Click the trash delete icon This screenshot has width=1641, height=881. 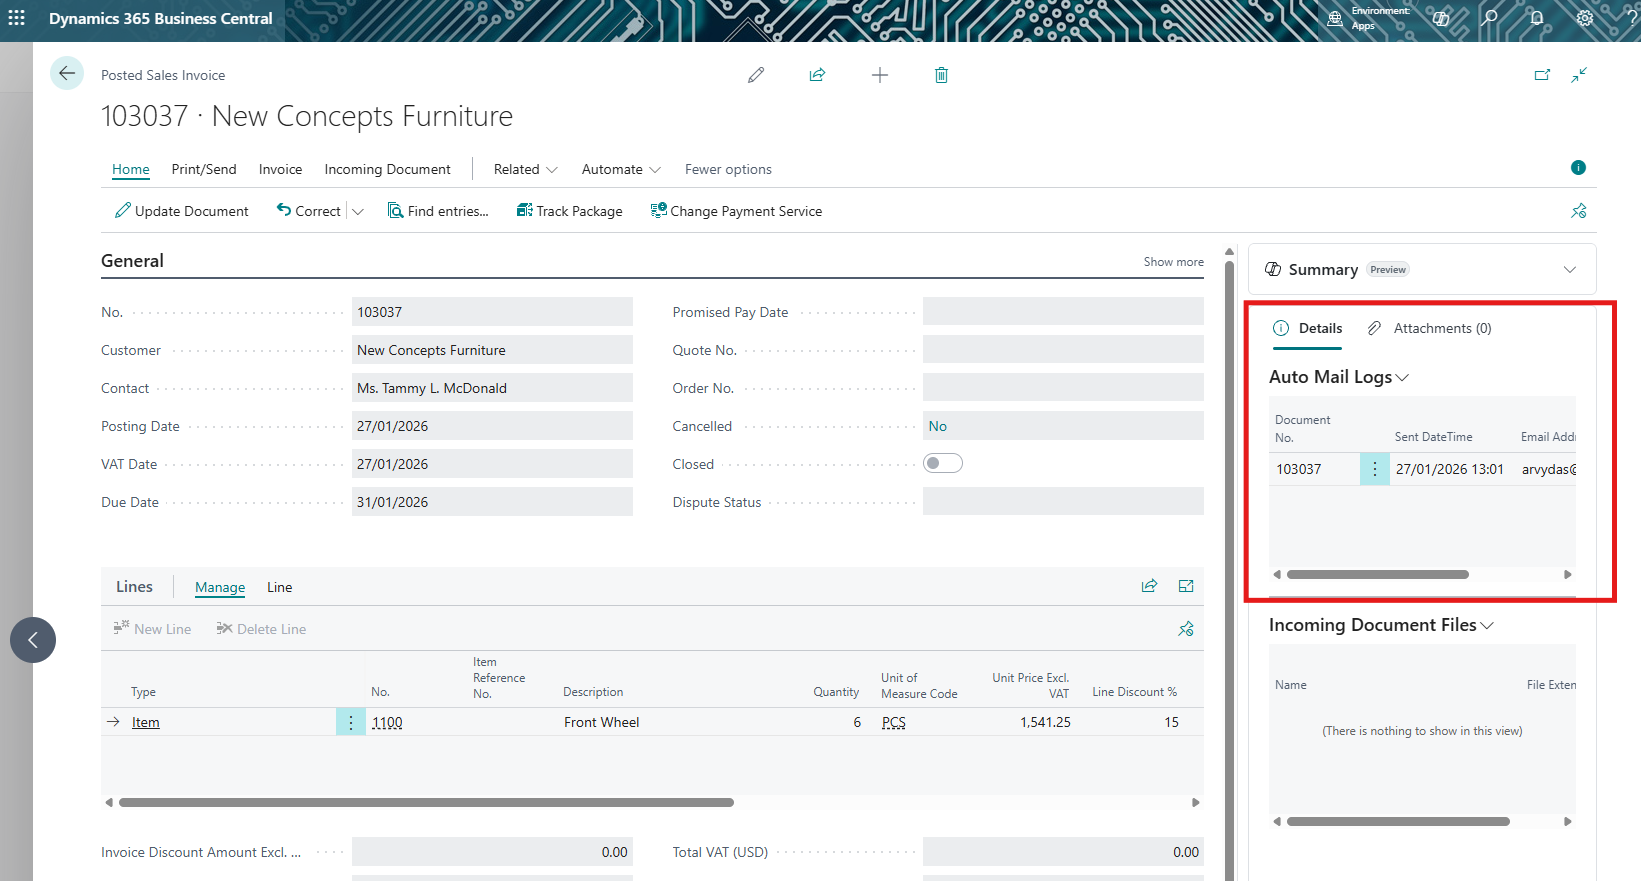[941, 75]
